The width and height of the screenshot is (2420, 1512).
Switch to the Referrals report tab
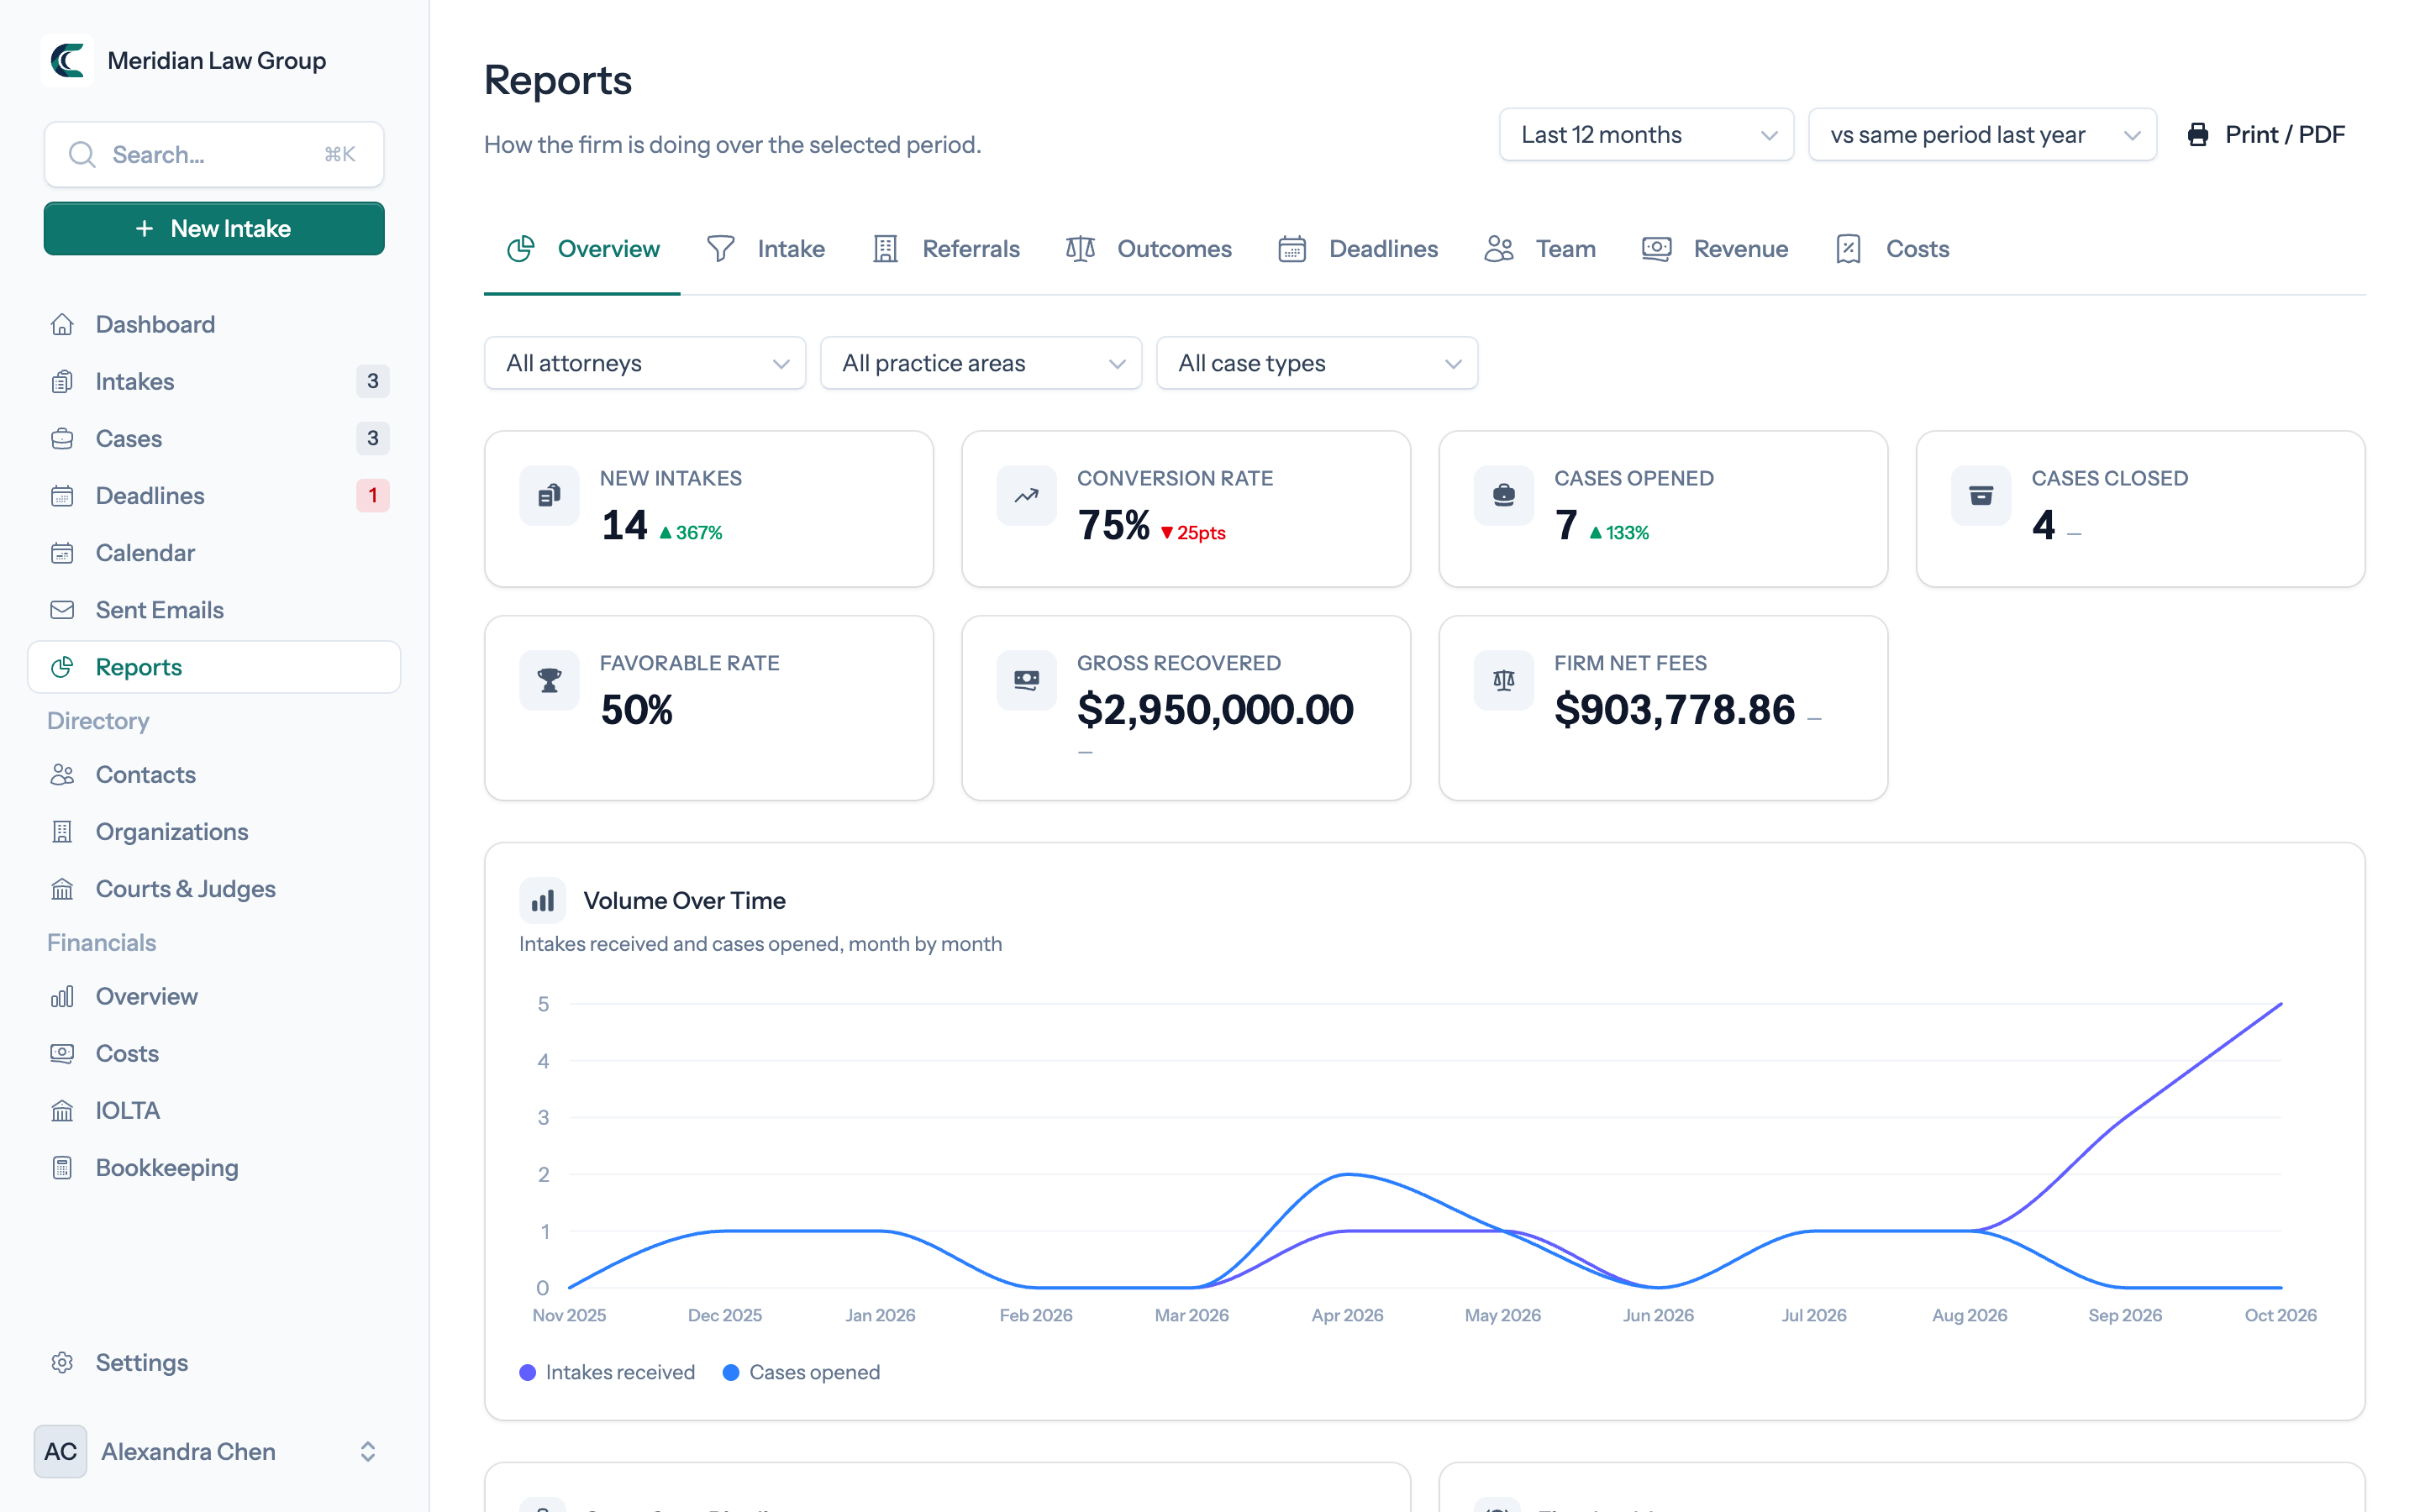coord(946,249)
